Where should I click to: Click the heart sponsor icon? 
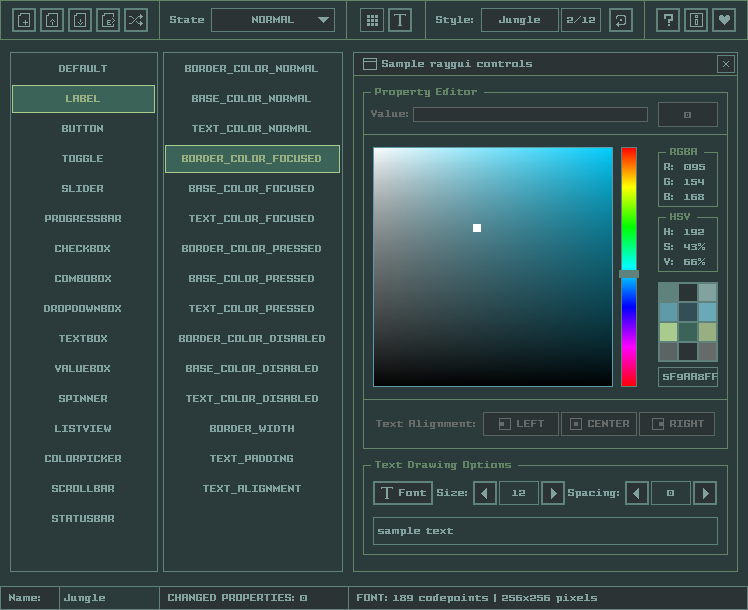724,19
